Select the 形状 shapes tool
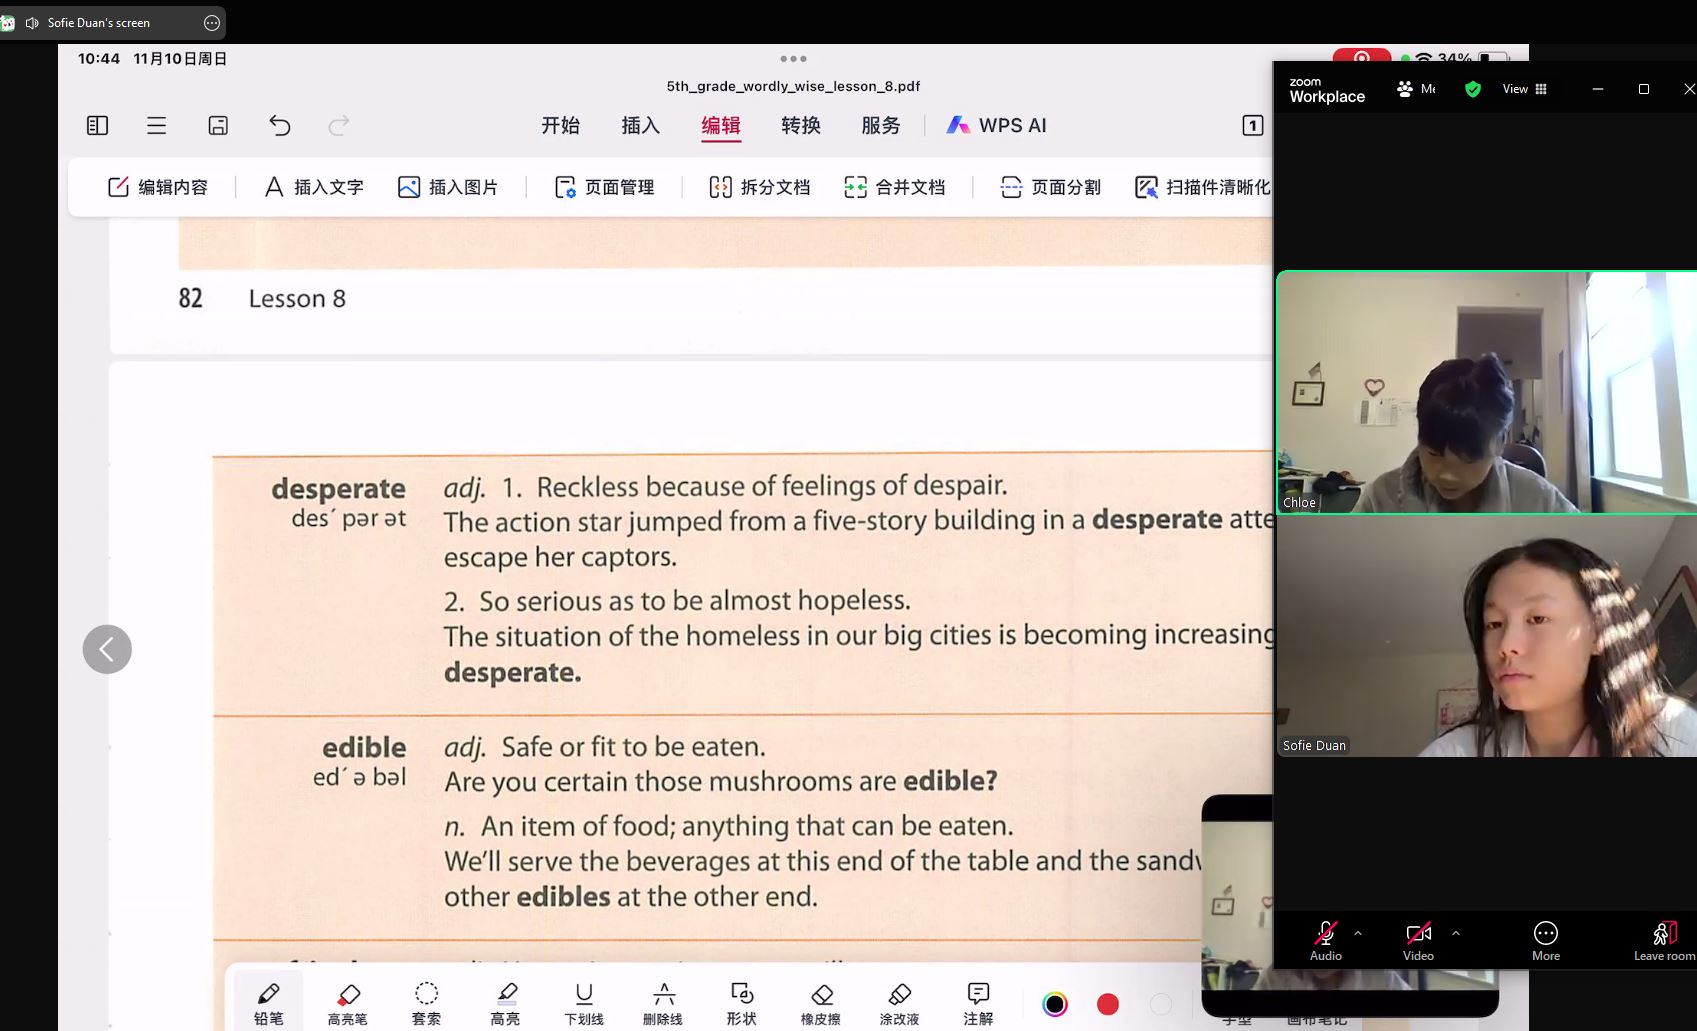 [742, 1003]
